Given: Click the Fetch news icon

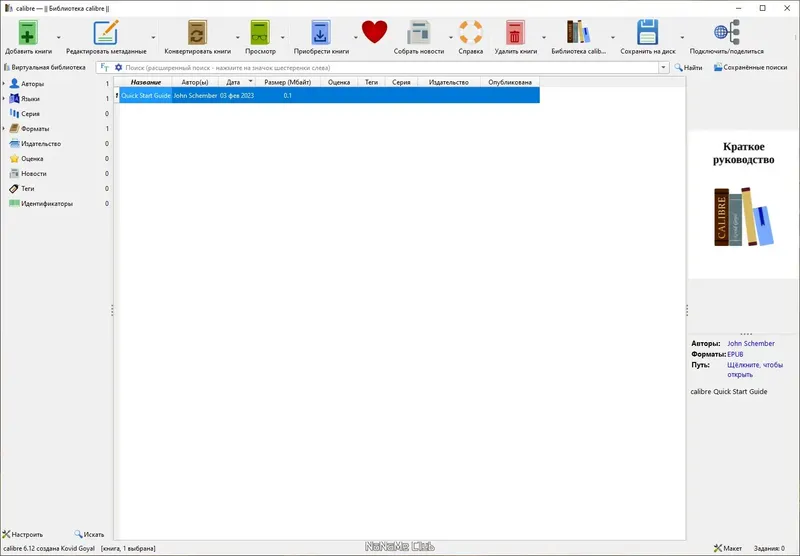Looking at the screenshot, I should tap(419, 33).
